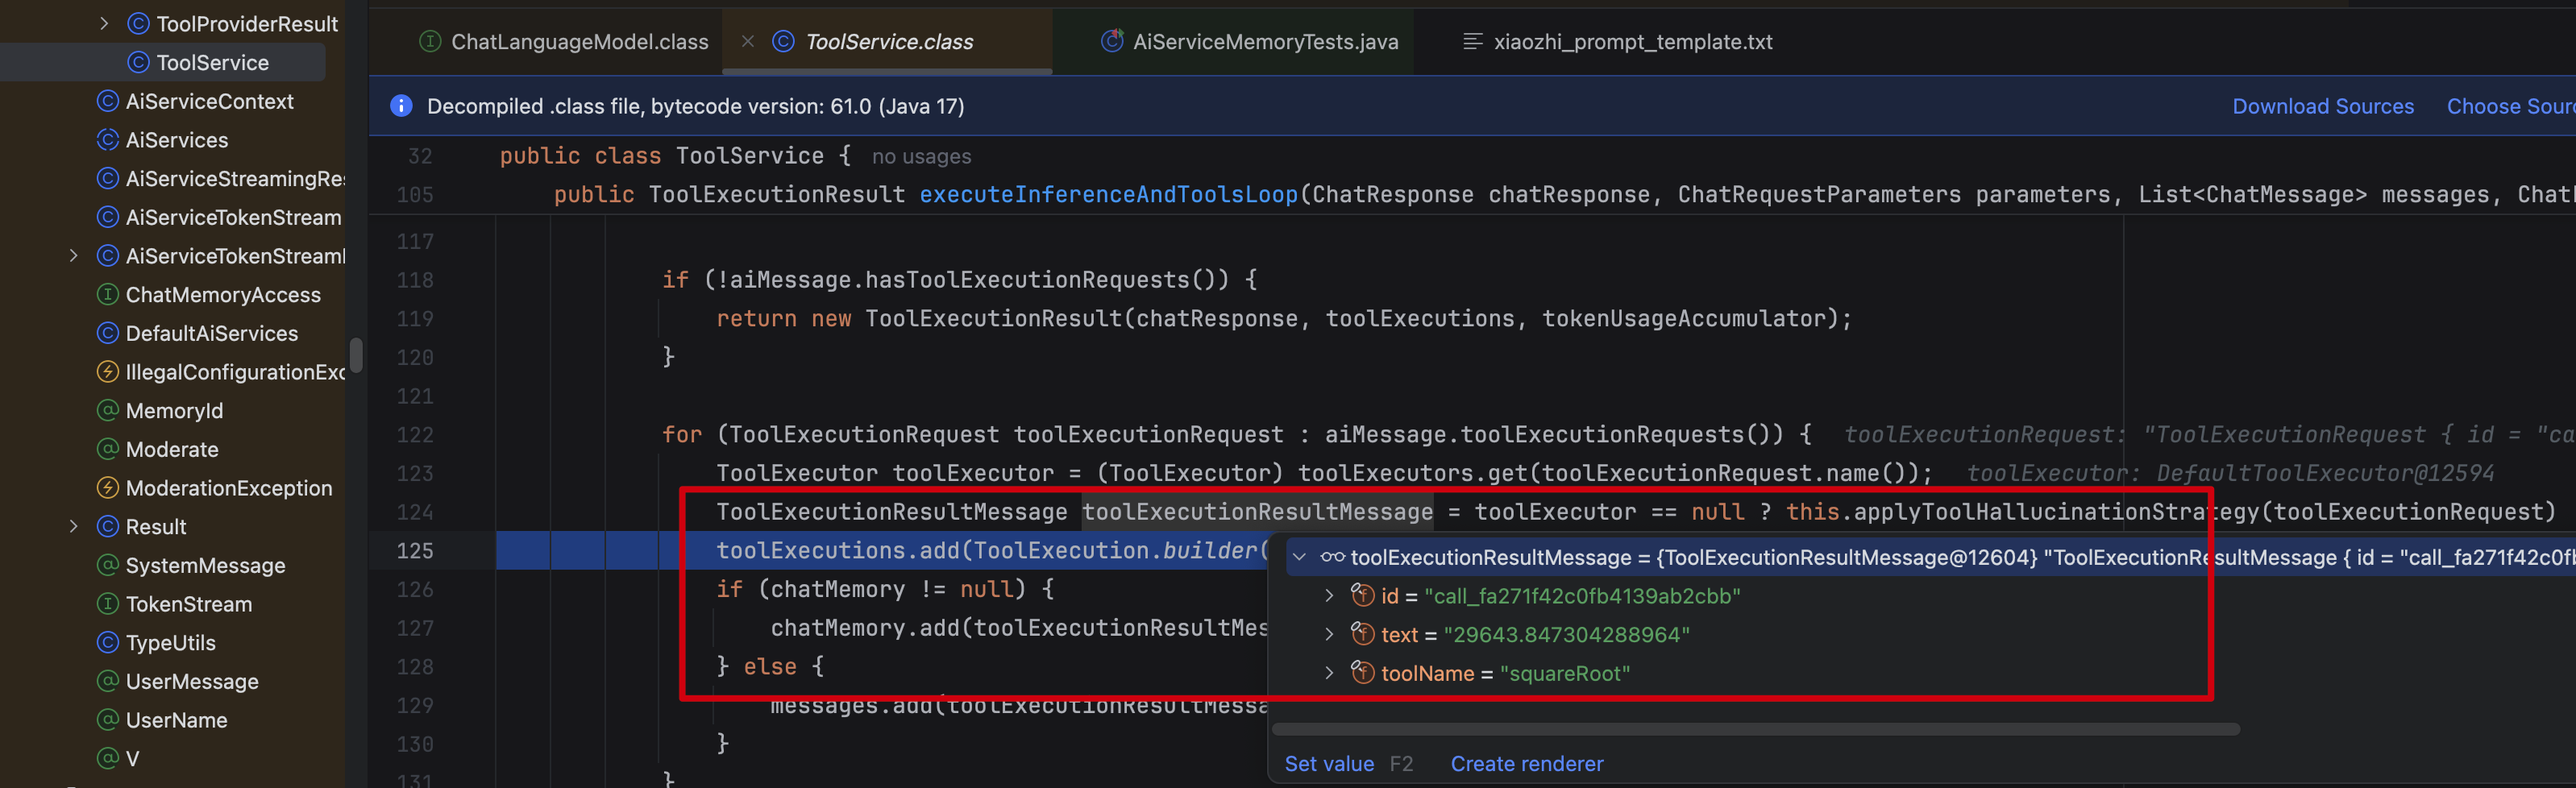The image size is (2576, 788).
Task: Click the AiServiceStreamingRe class icon
Action: pyautogui.click(x=108, y=178)
